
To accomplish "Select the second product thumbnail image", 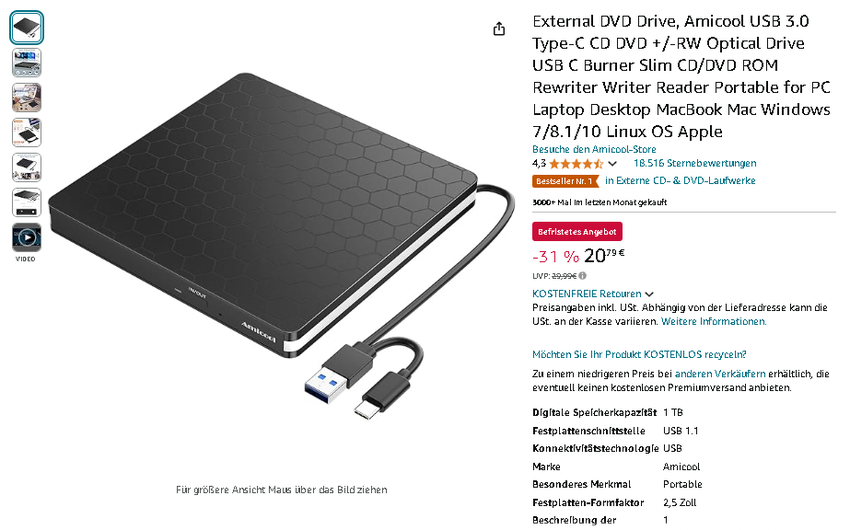I will [27, 62].
